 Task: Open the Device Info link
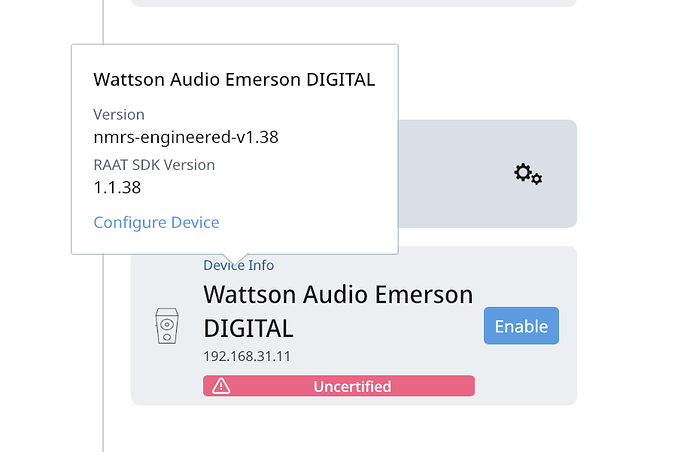[239, 265]
